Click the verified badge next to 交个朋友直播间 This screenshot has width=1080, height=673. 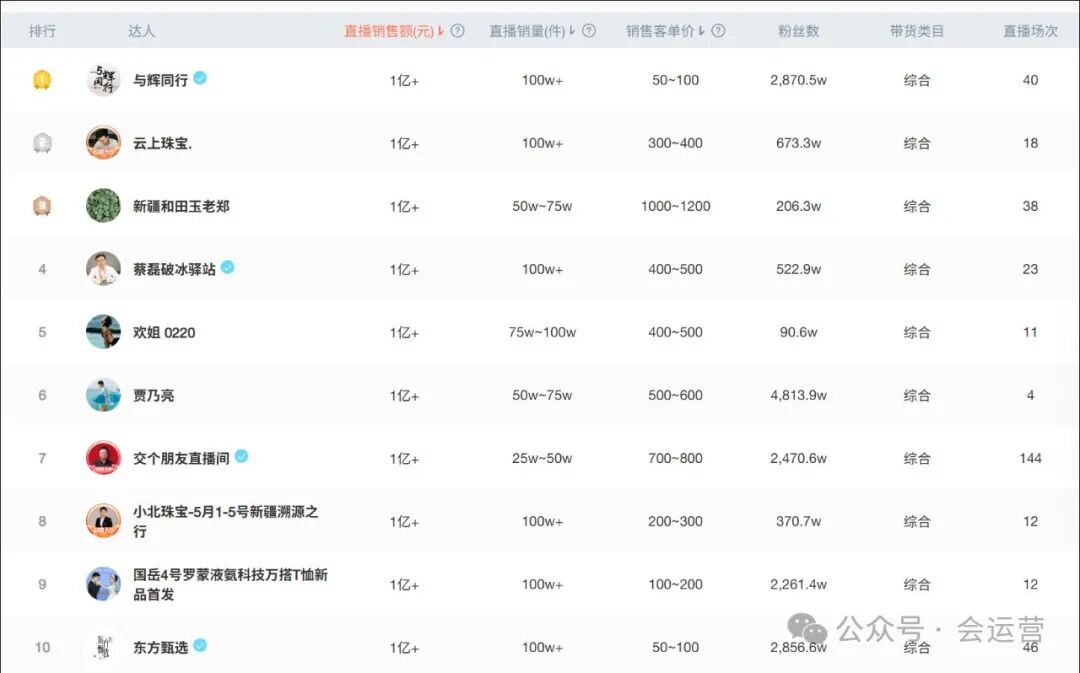(x=240, y=457)
